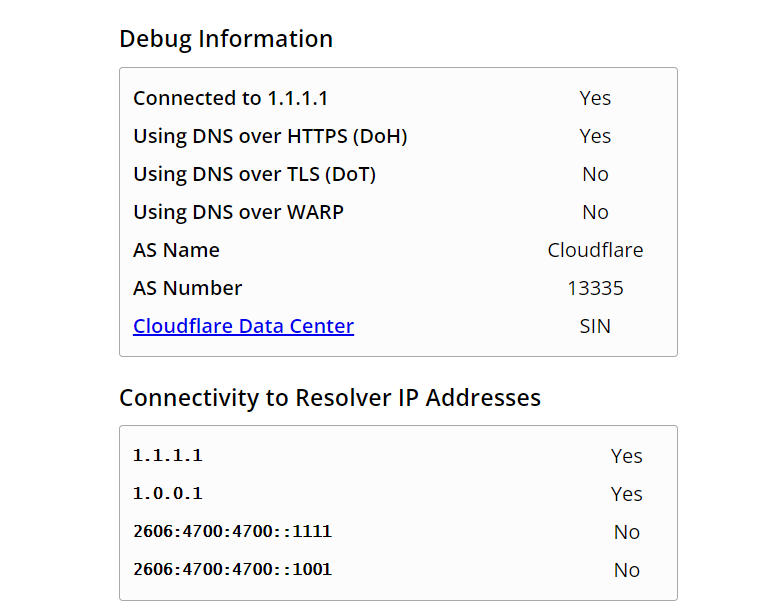Select the 2606:4700:4700::1111 address

click(233, 531)
